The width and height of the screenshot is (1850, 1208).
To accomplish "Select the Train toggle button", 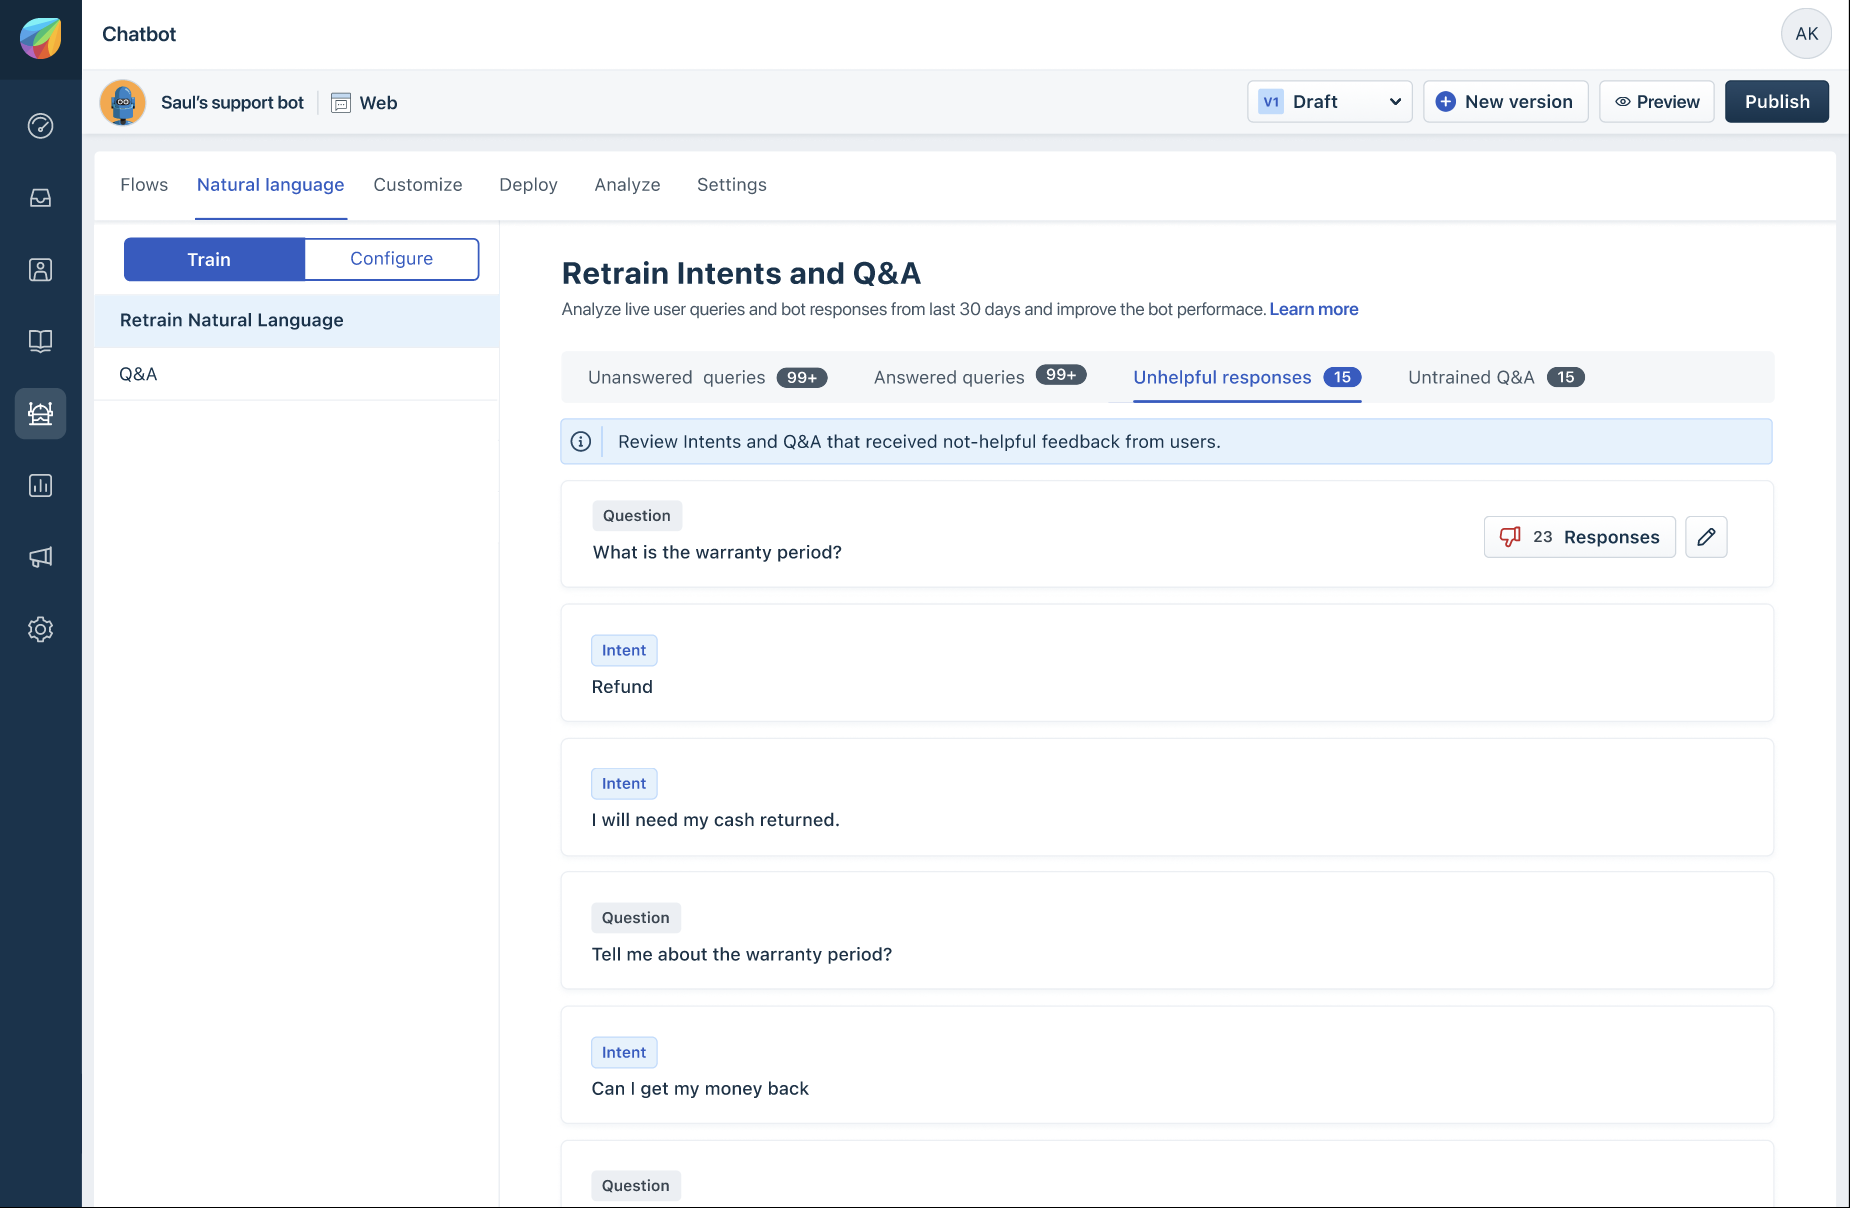I will (x=214, y=259).
